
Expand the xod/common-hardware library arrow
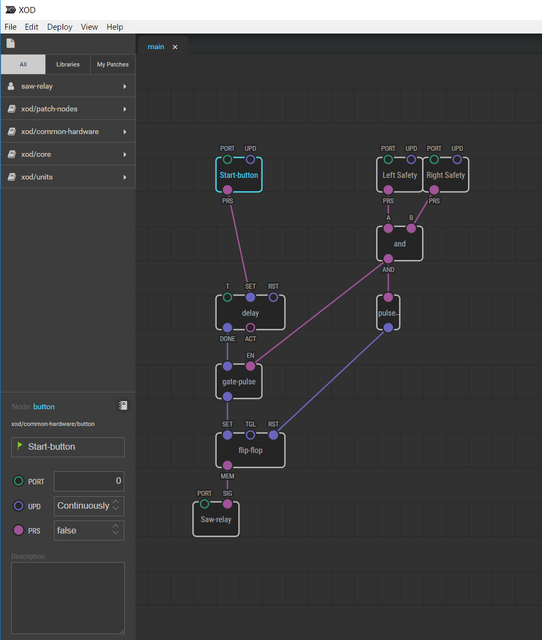tap(124, 132)
